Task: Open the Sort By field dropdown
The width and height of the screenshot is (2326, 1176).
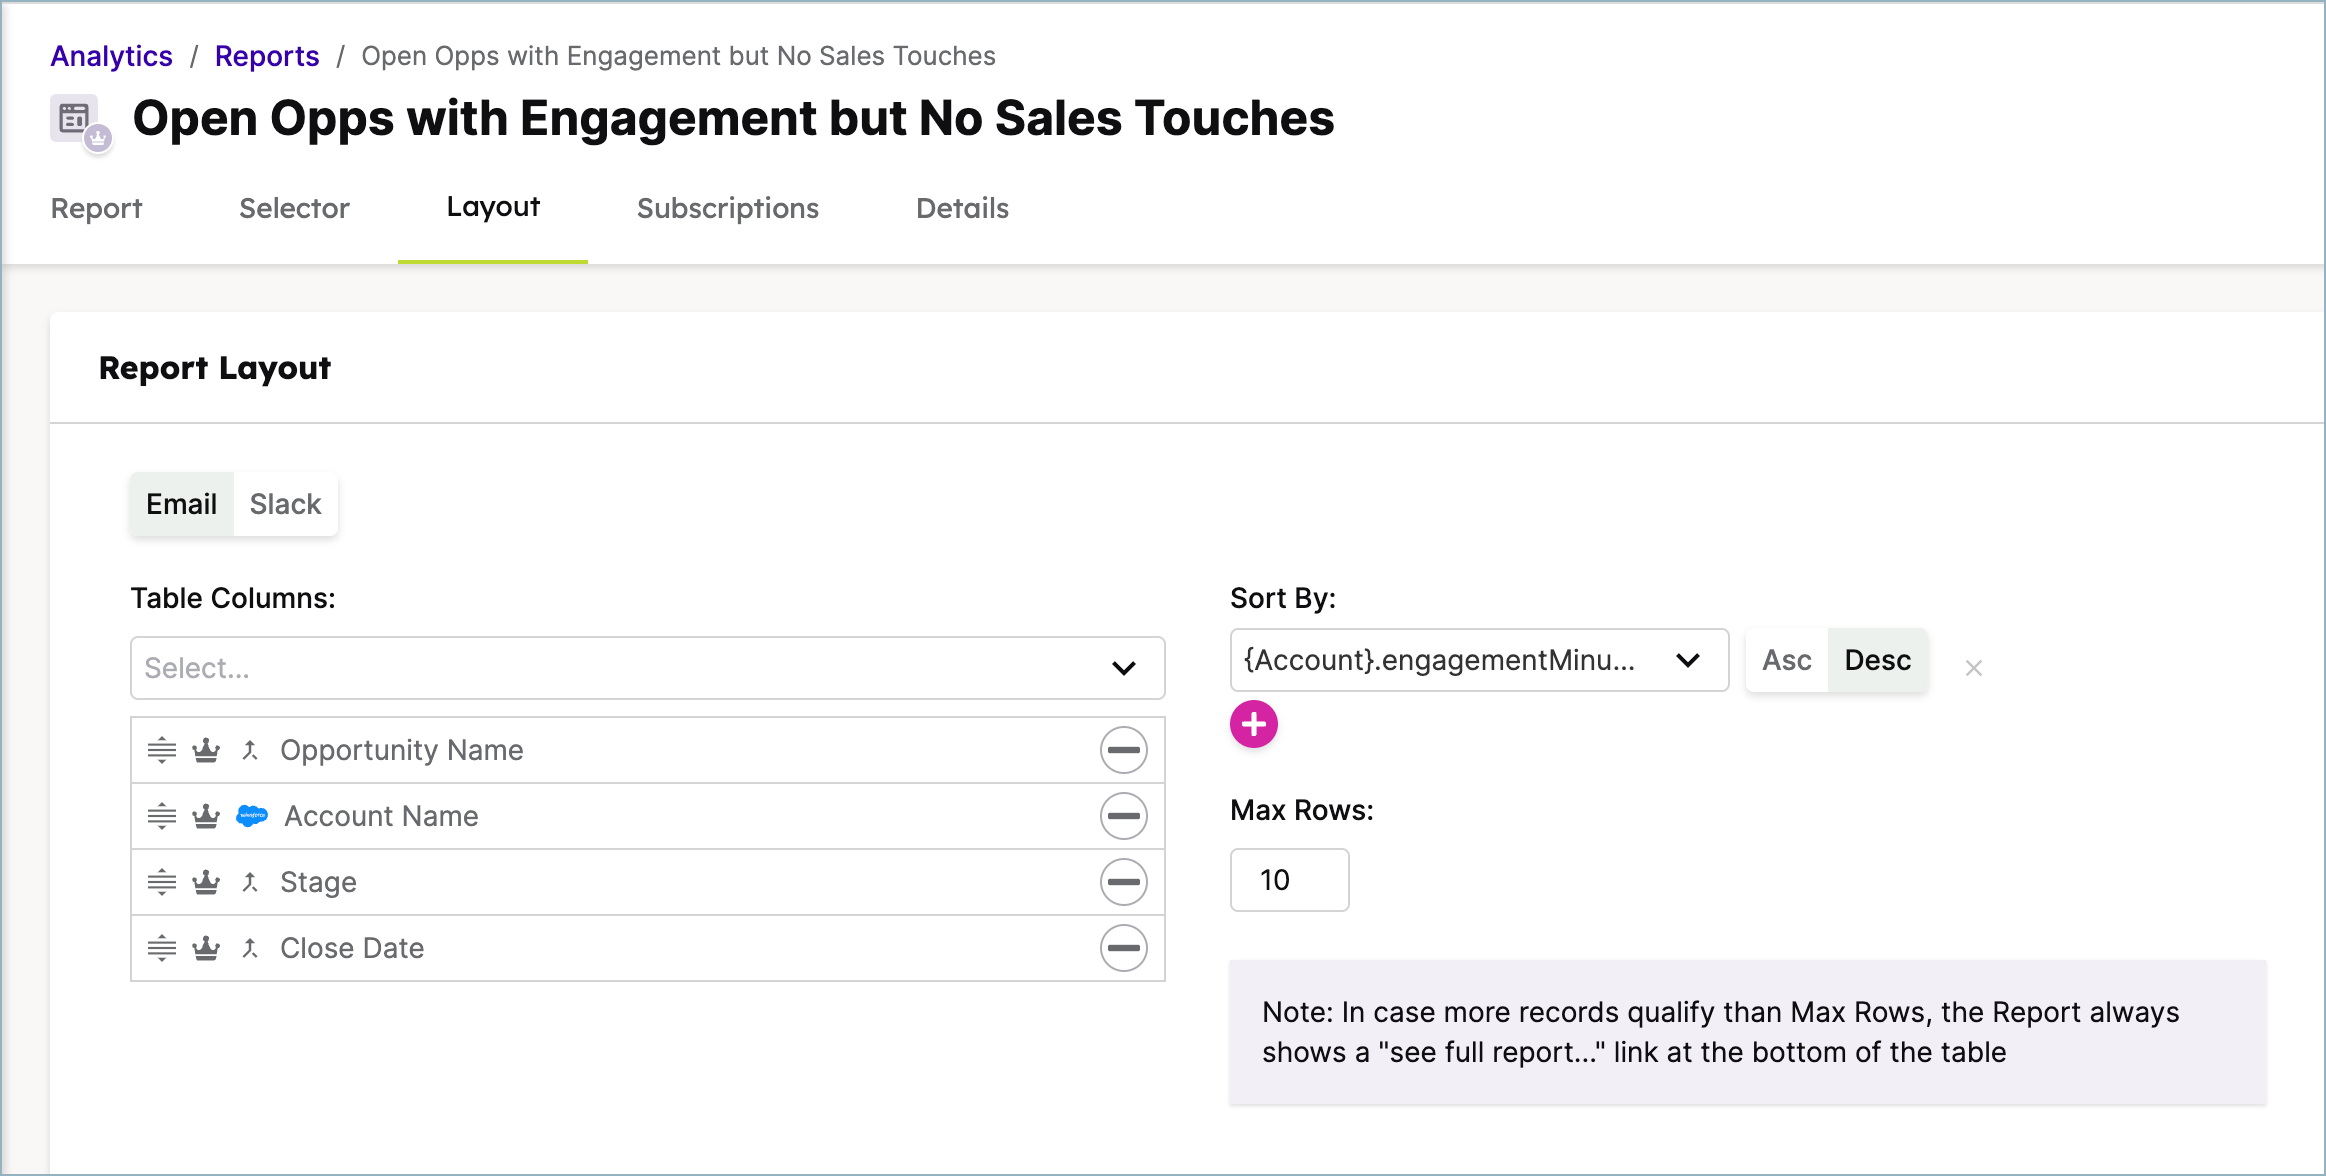Action: coord(1479,660)
